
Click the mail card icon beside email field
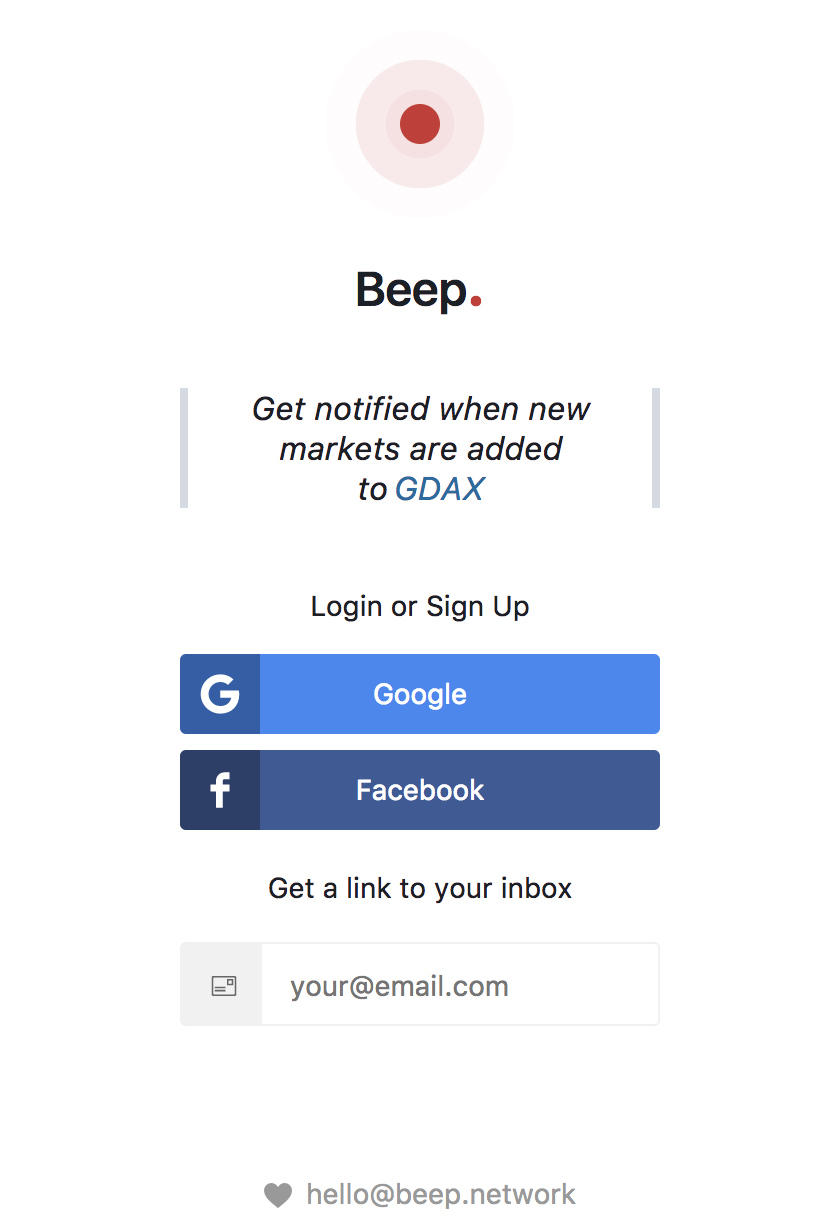point(223,986)
